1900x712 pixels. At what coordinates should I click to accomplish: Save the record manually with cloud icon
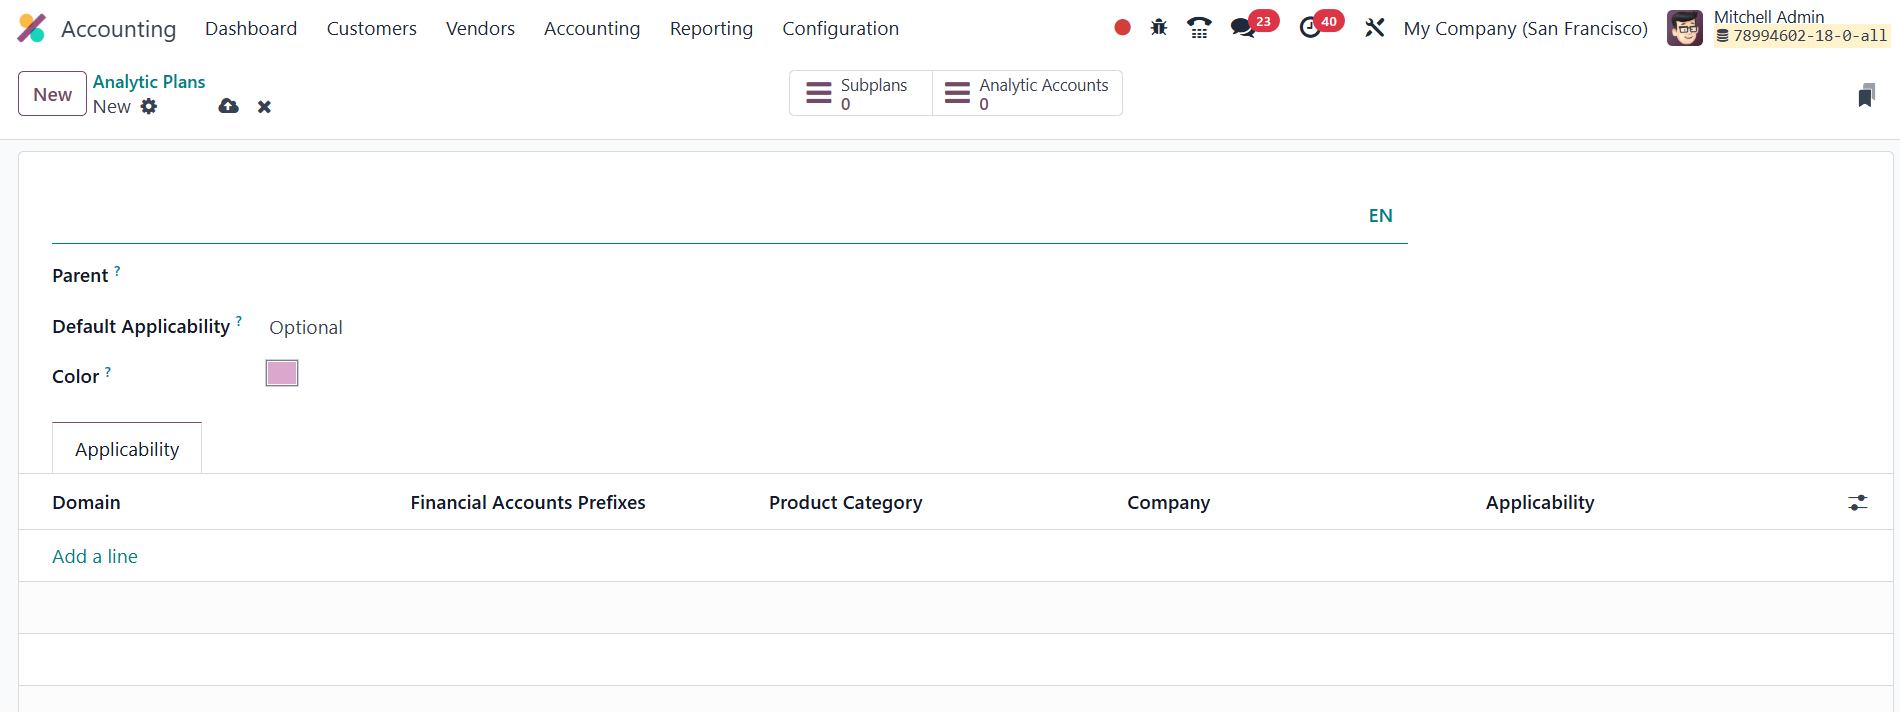229,106
